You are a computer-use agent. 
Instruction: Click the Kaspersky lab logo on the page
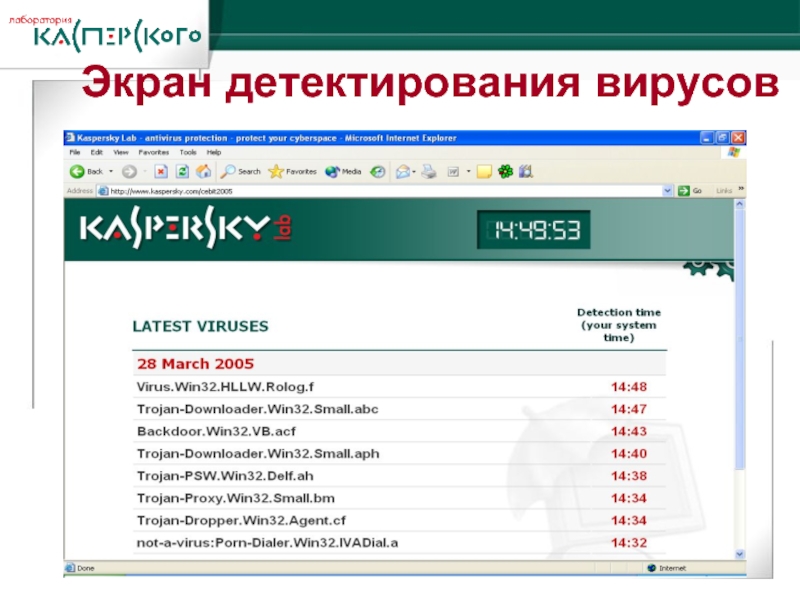coord(185,230)
